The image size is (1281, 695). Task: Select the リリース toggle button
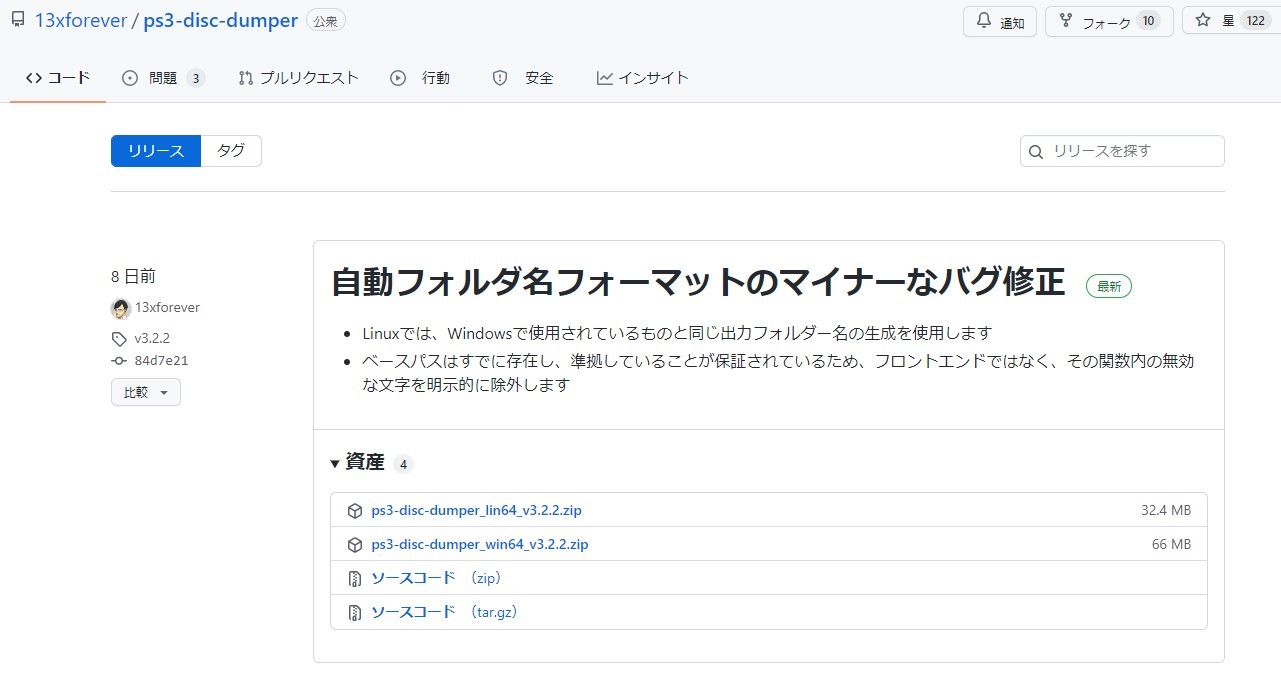click(156, 151)
